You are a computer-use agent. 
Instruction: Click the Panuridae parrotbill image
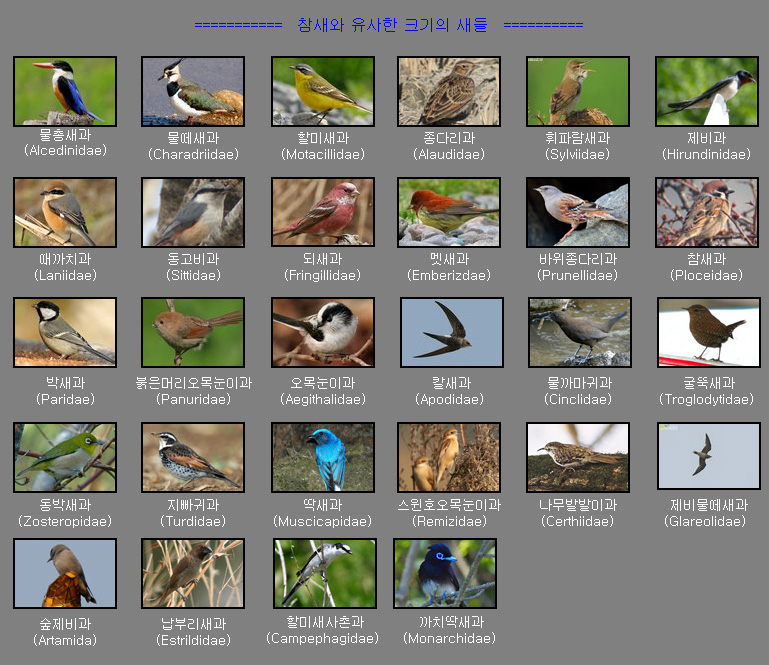click(193, 332)
